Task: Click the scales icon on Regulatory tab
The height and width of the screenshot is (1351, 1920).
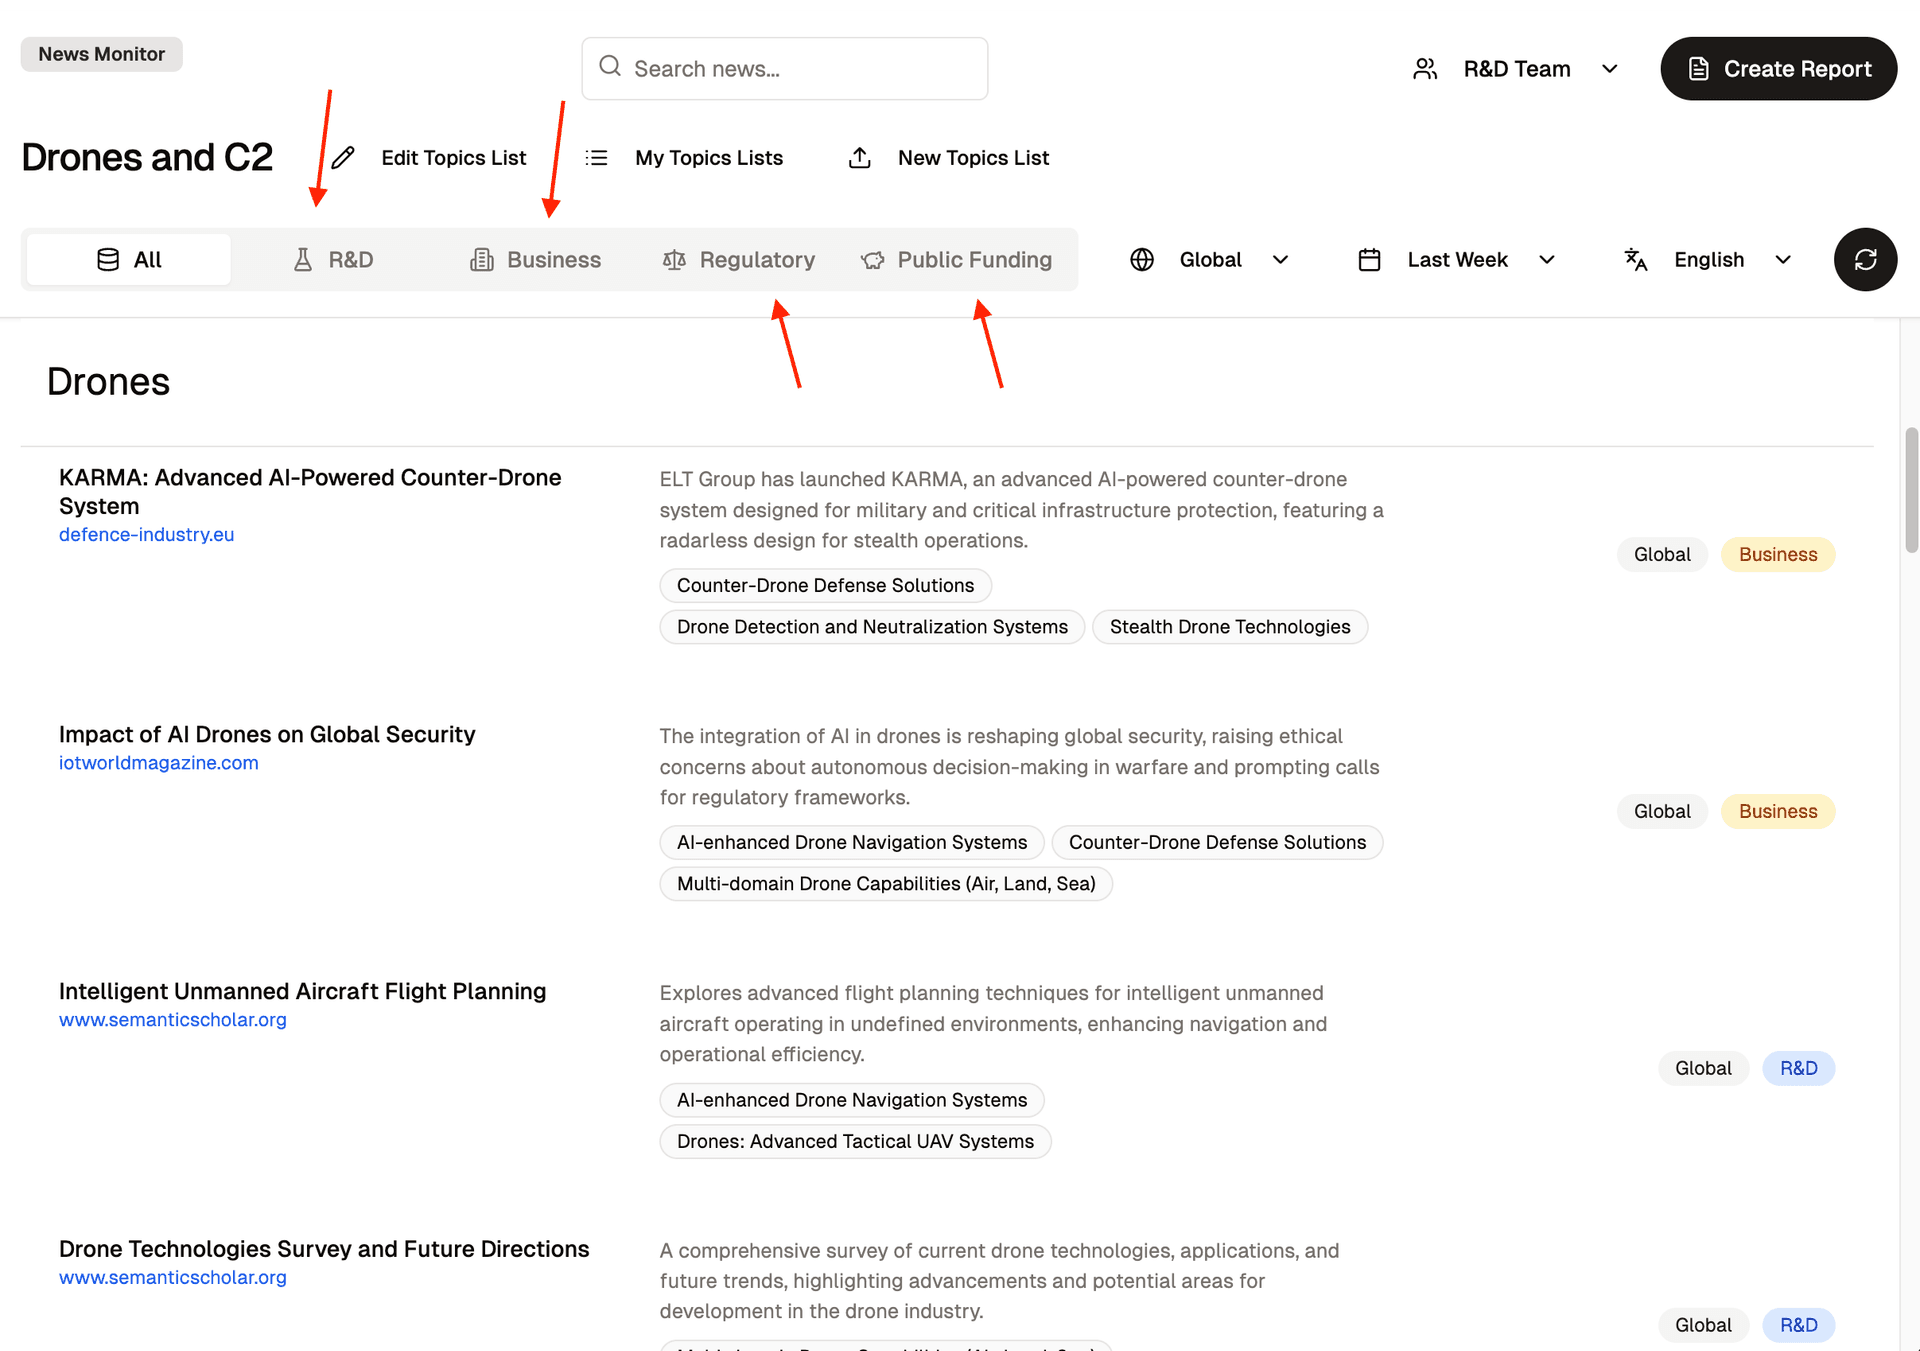Action: coord(674,260)
